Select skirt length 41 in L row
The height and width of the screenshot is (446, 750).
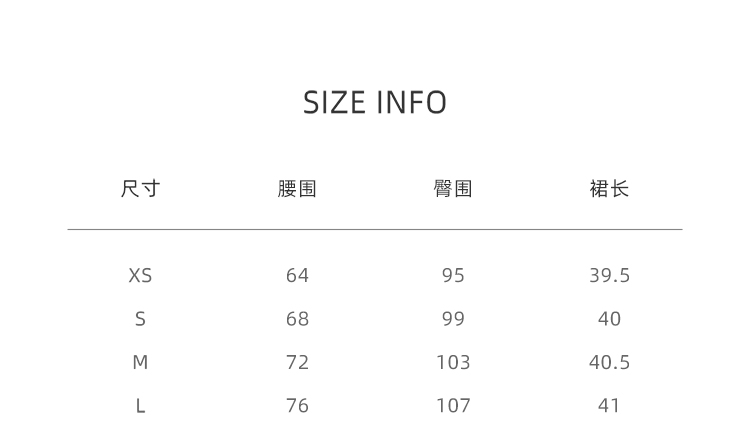pos(609,406)
